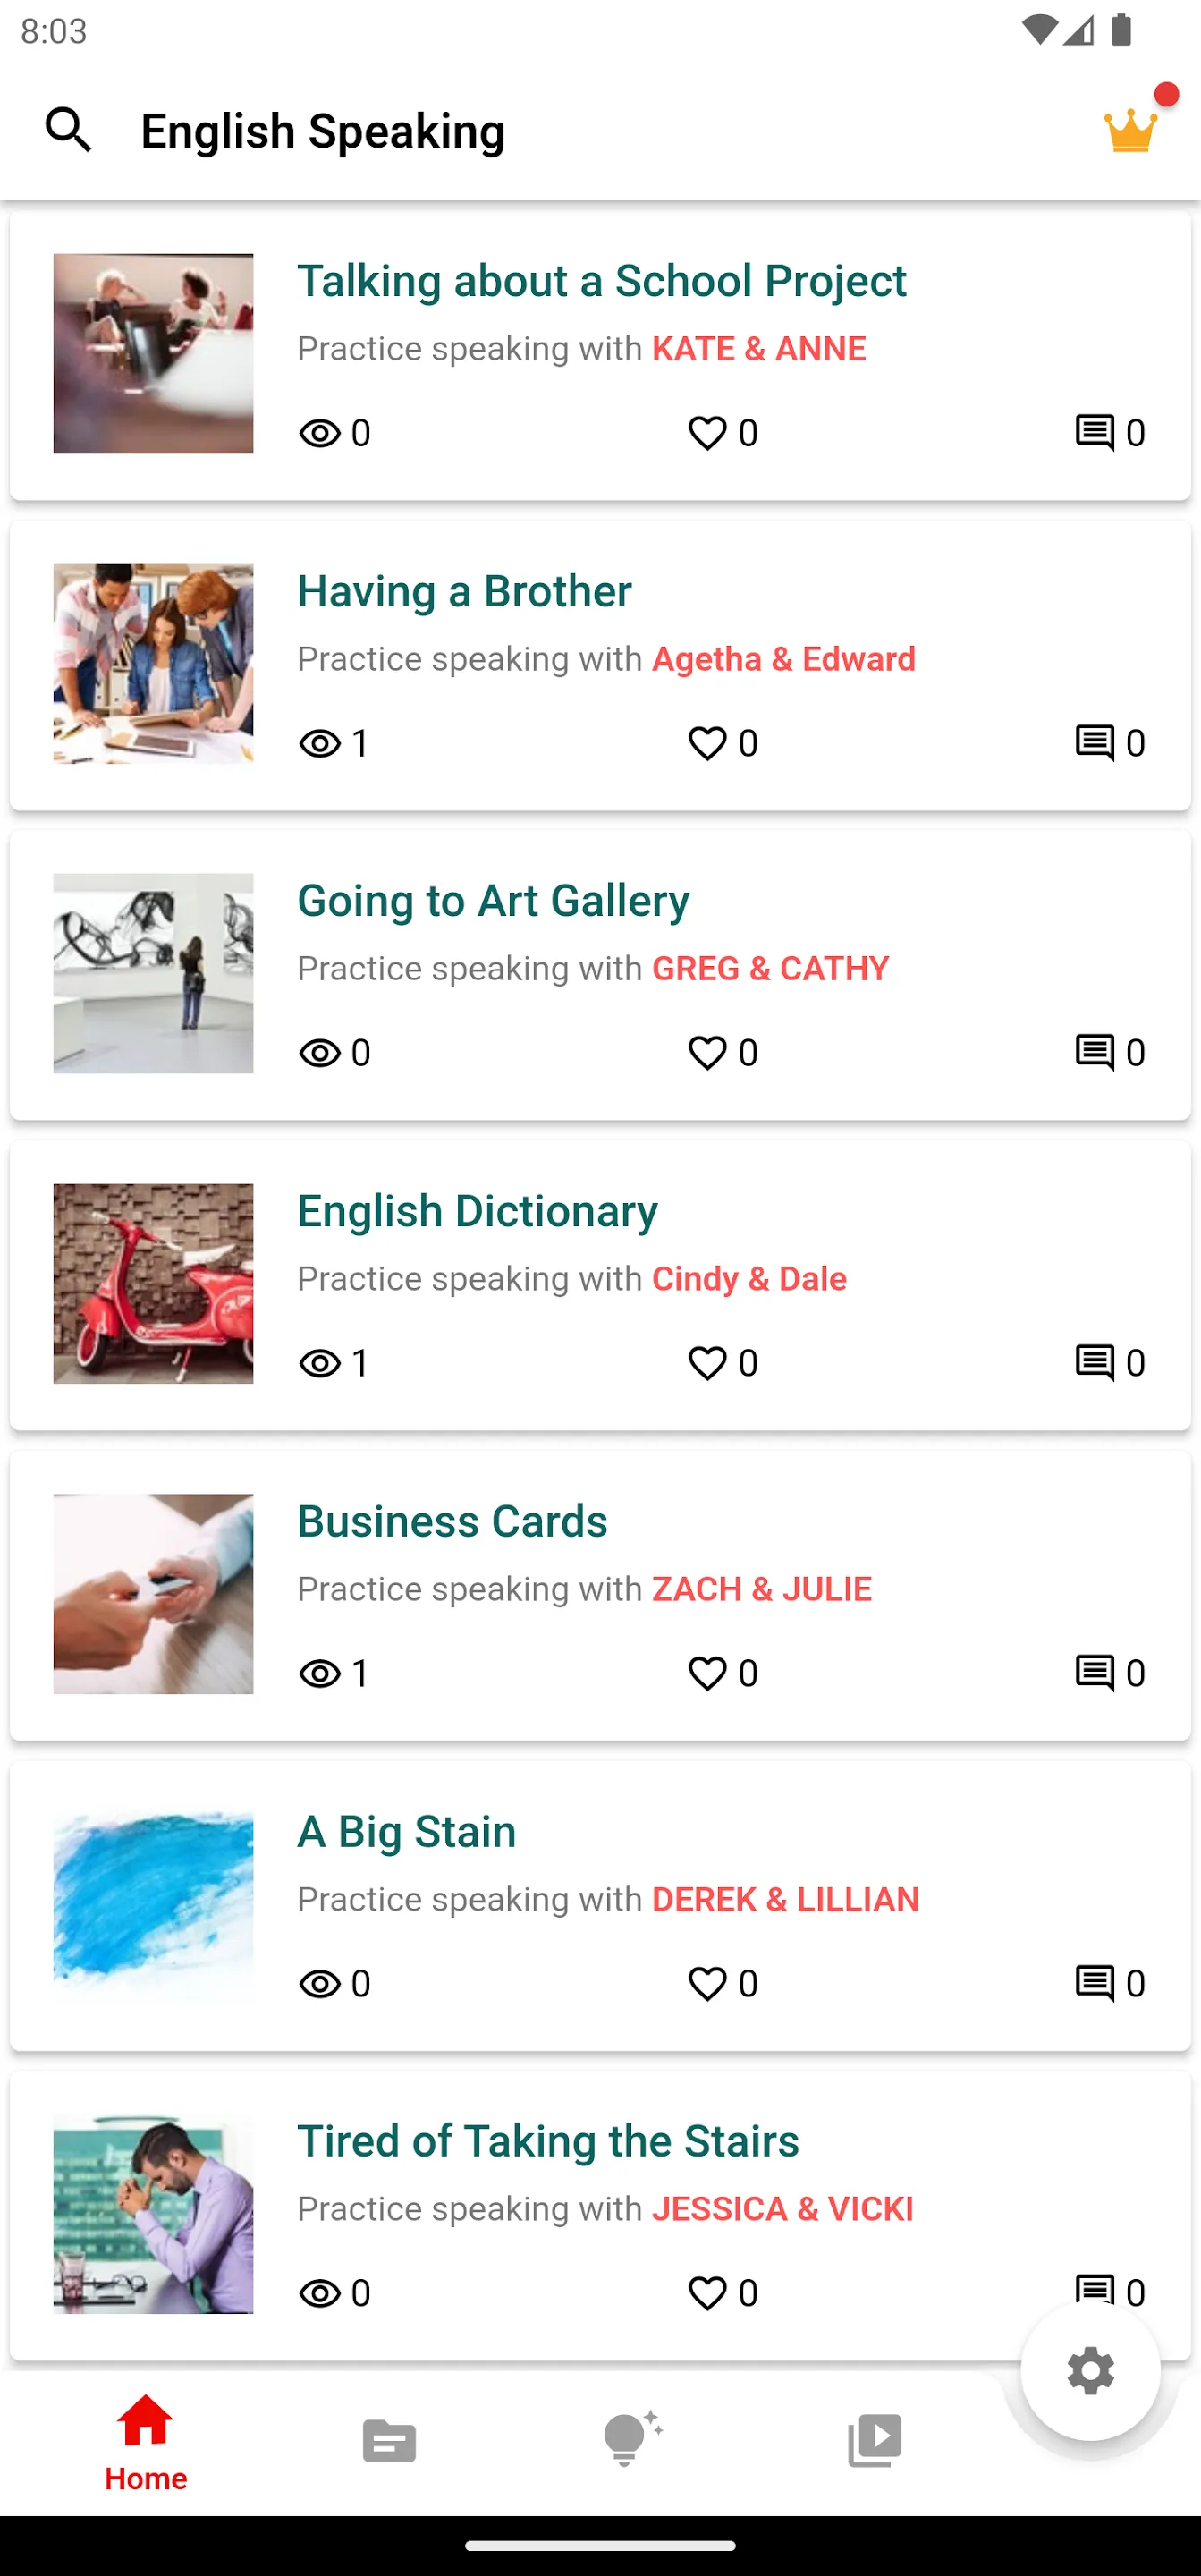Screen dimensions: 1201x2576
Task: Select the Home tab
Action: (146, 2442)
